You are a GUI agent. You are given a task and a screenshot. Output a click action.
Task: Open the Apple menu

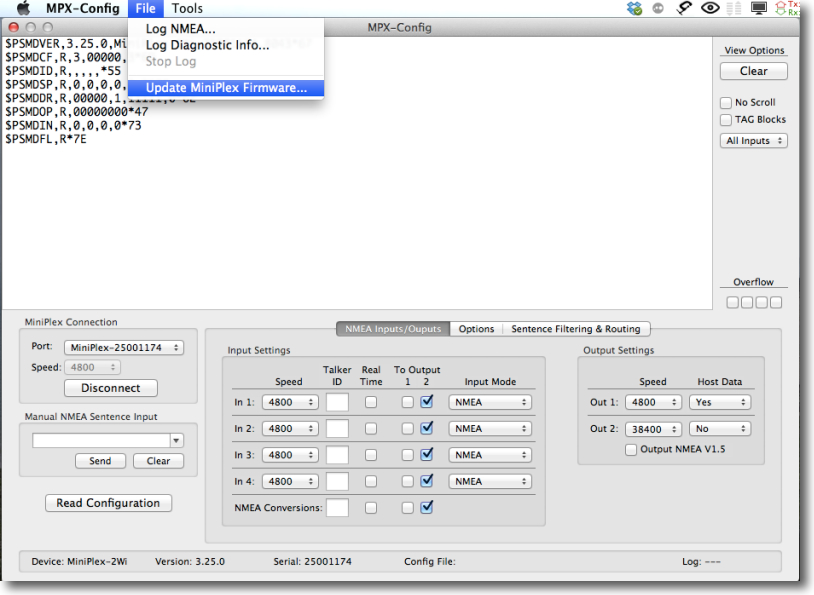(x=23, y=8)
